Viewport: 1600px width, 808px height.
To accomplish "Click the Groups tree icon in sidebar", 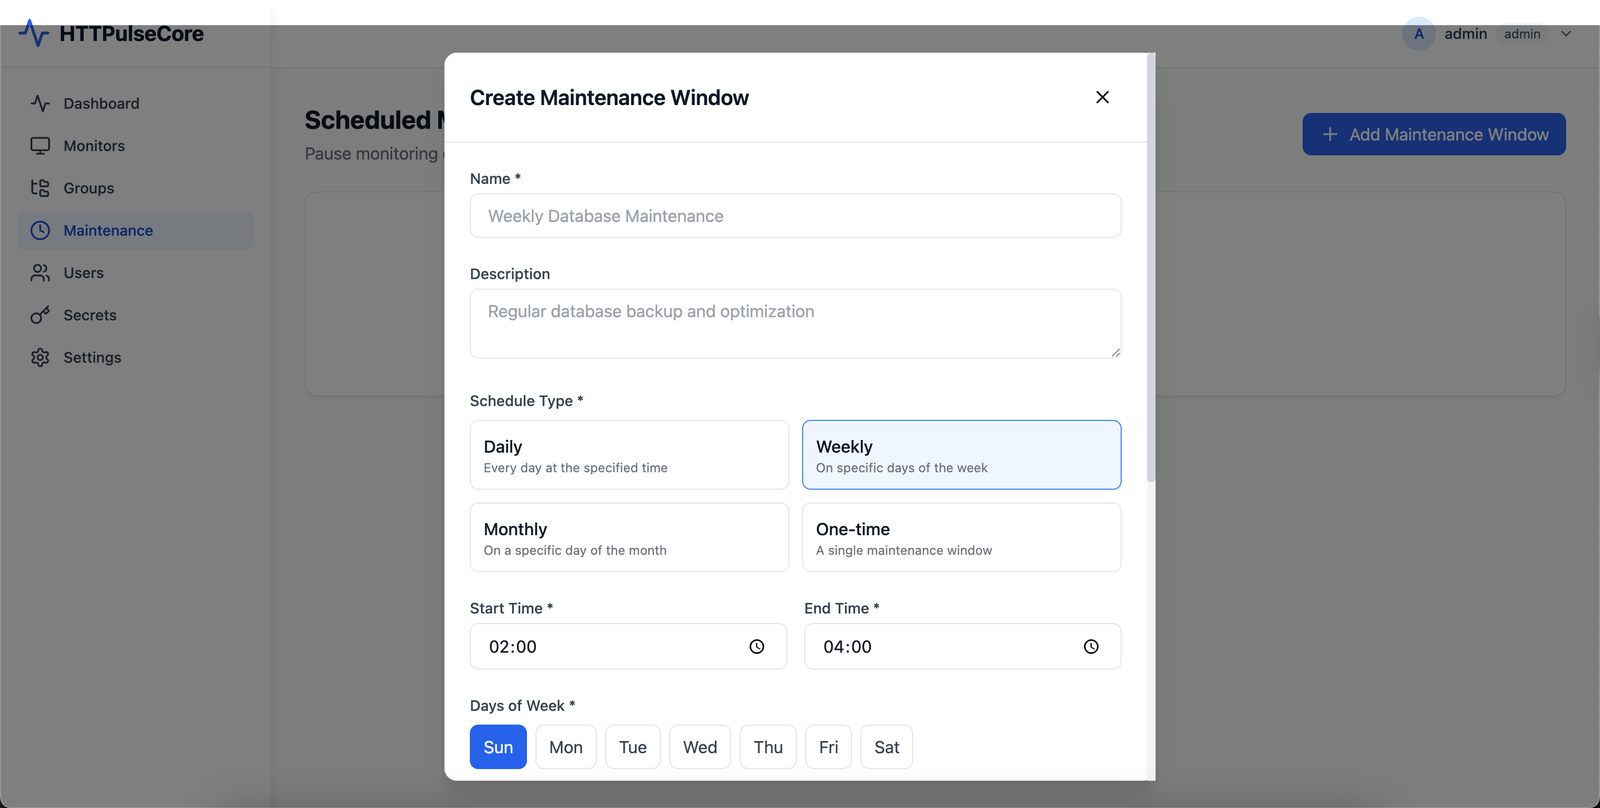I will point(40,188).
